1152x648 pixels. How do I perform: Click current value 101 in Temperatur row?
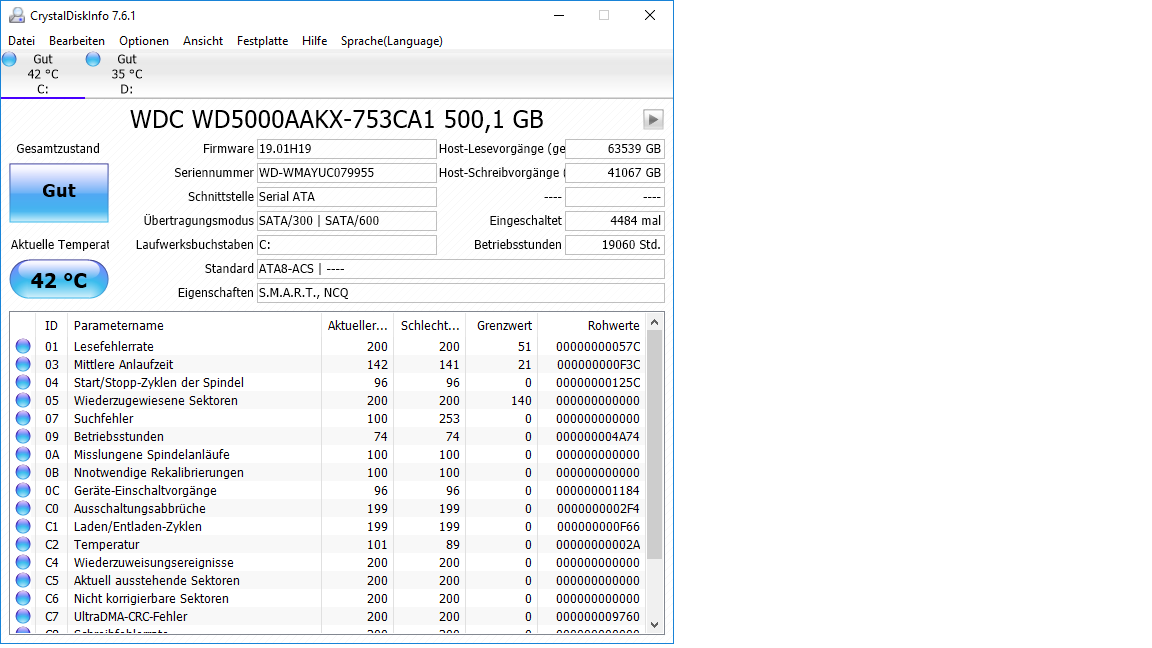tap(377, 544)
